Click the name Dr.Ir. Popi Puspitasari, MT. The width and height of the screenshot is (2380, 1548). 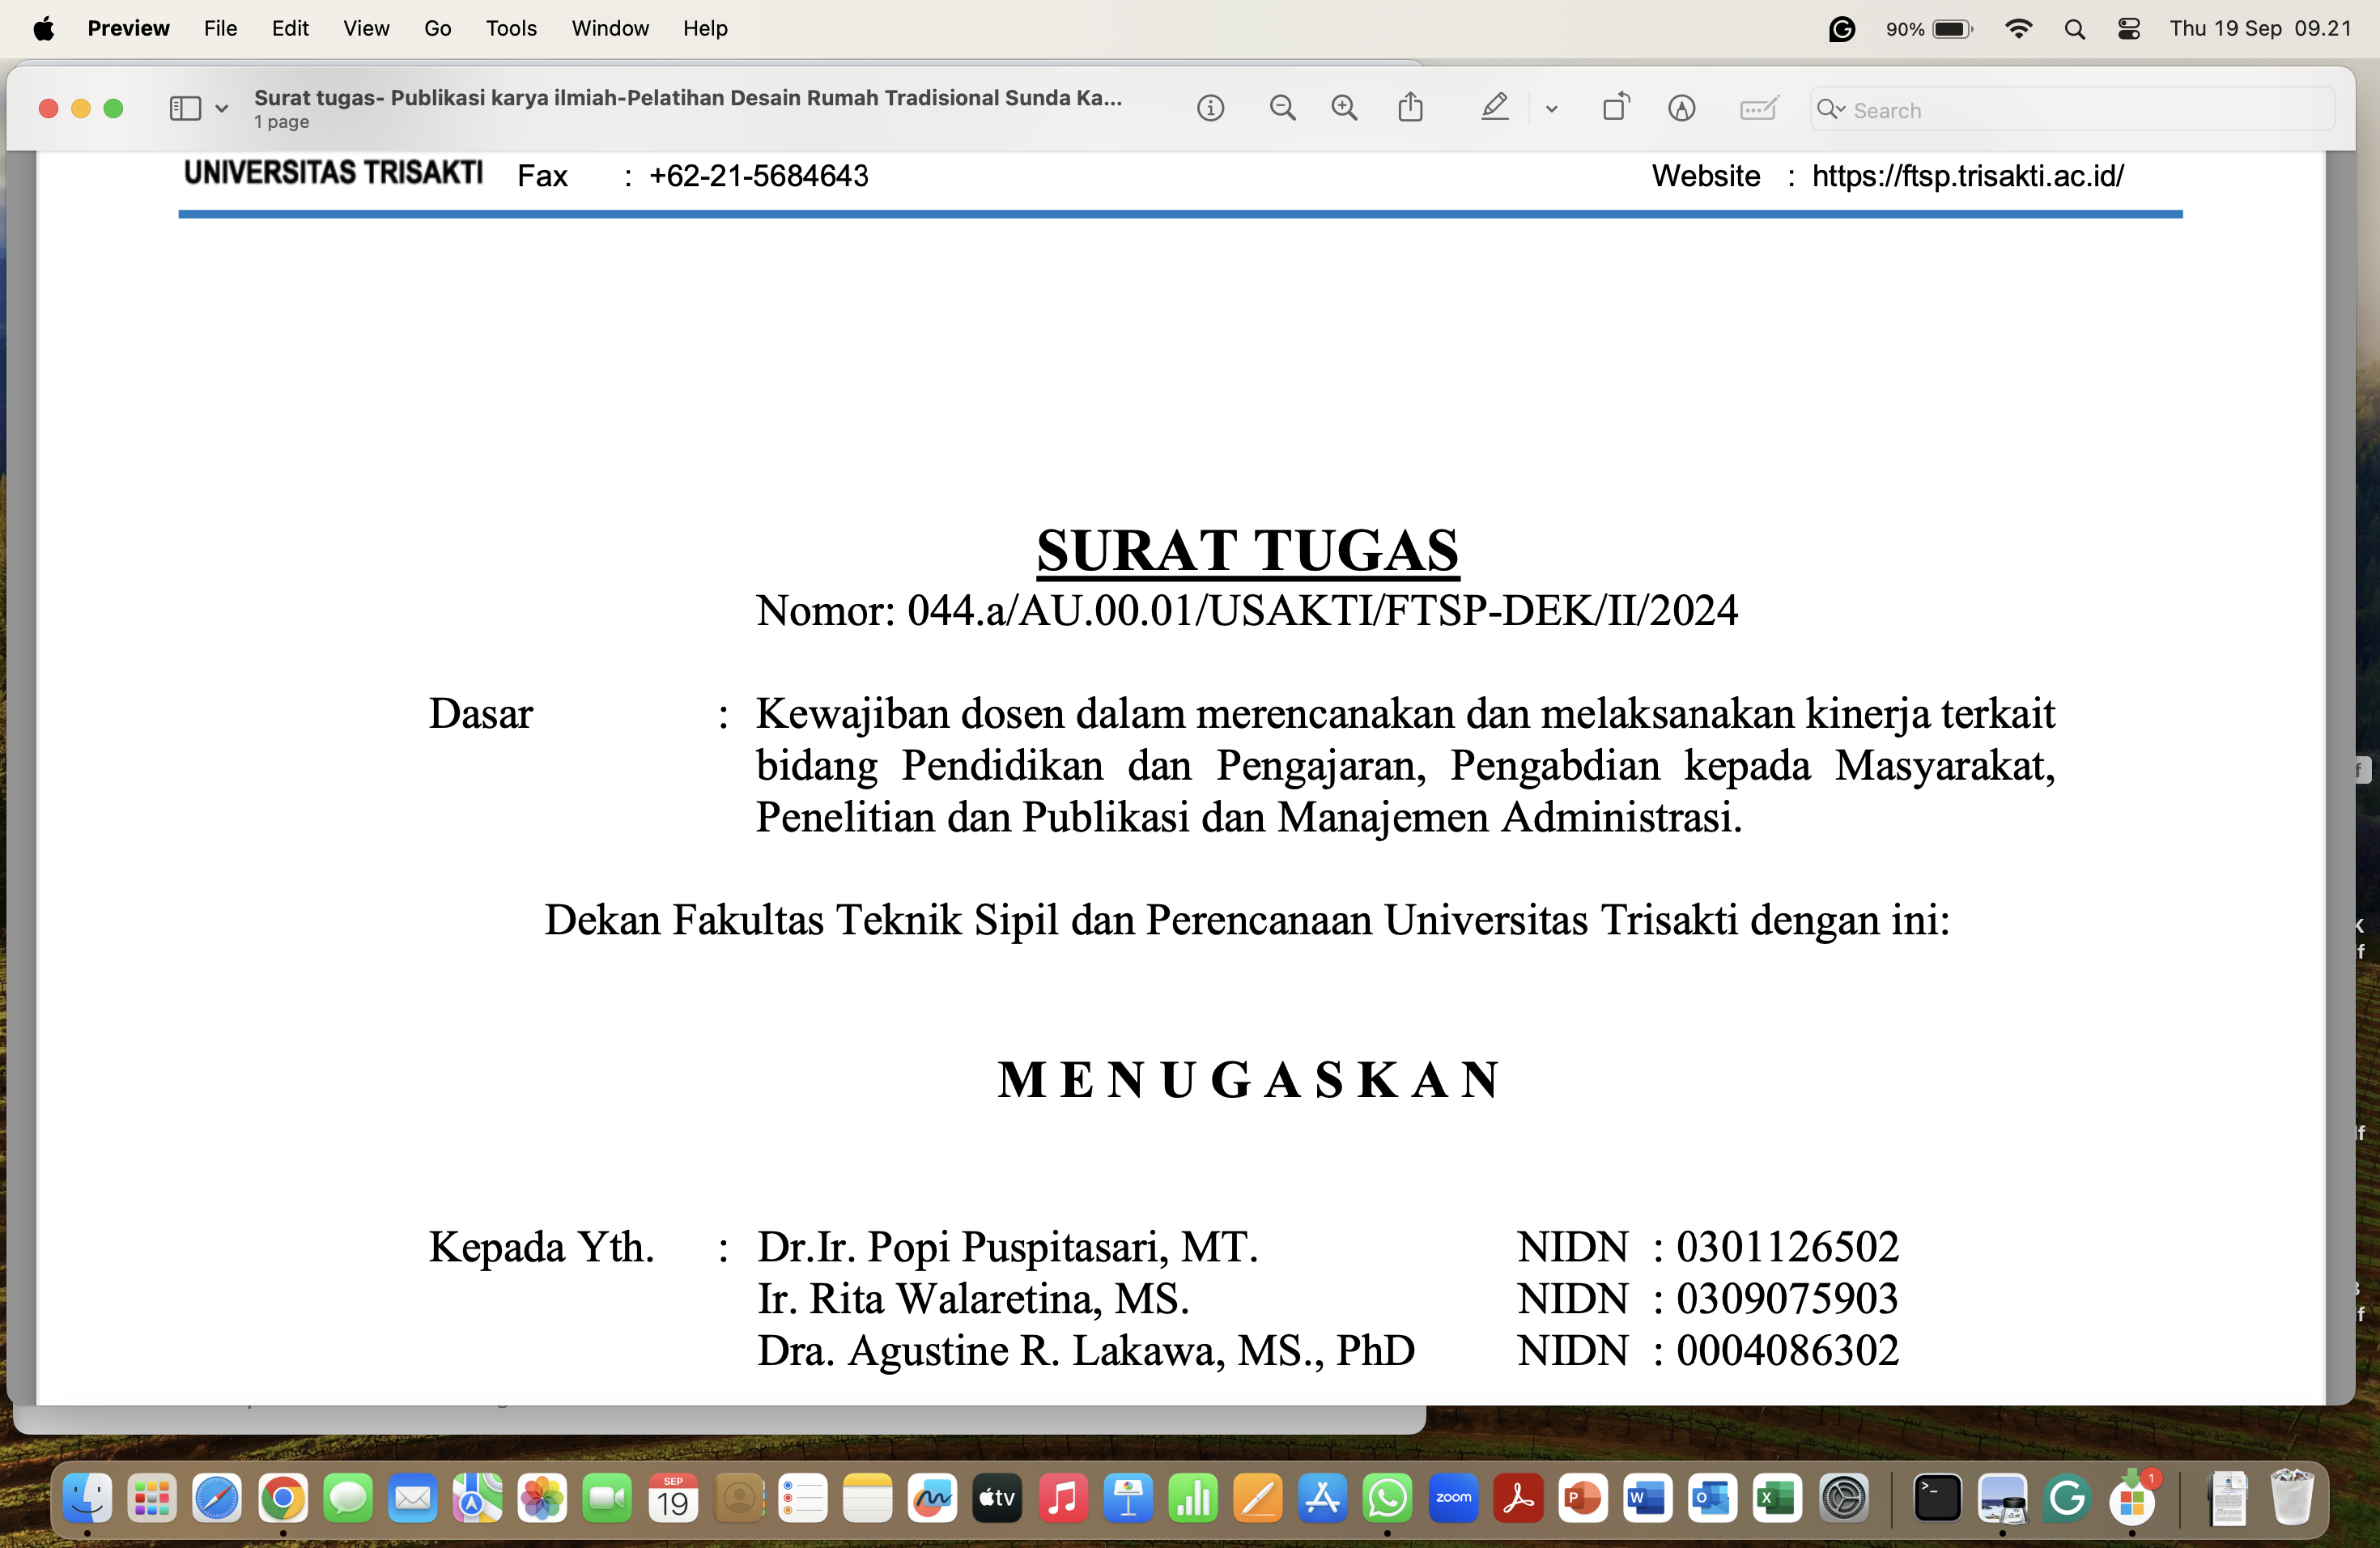tap(1007, 1247)
